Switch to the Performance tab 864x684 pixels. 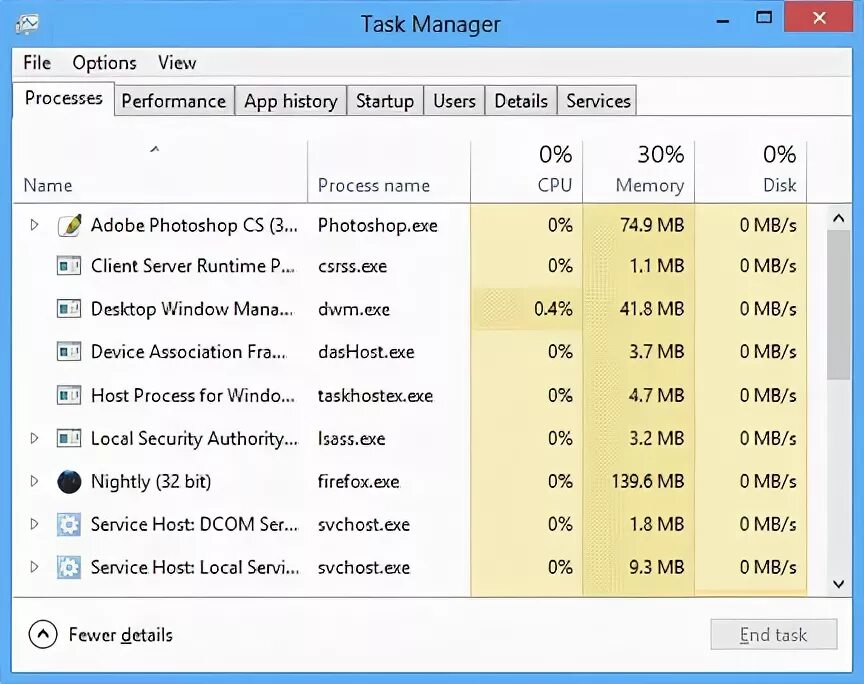point(173,101)
